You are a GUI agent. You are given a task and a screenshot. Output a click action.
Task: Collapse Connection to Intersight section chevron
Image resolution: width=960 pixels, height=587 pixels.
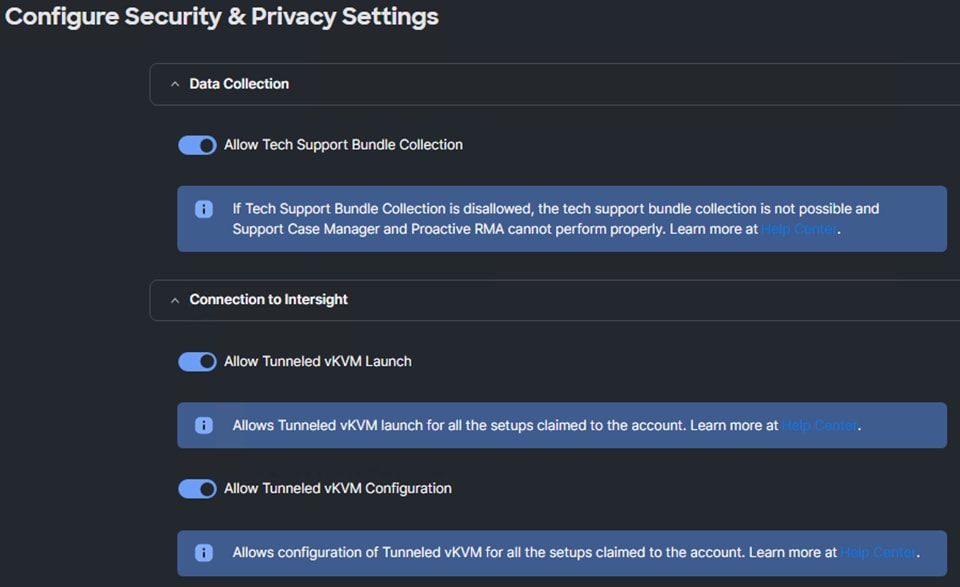[x=175, y=300]
